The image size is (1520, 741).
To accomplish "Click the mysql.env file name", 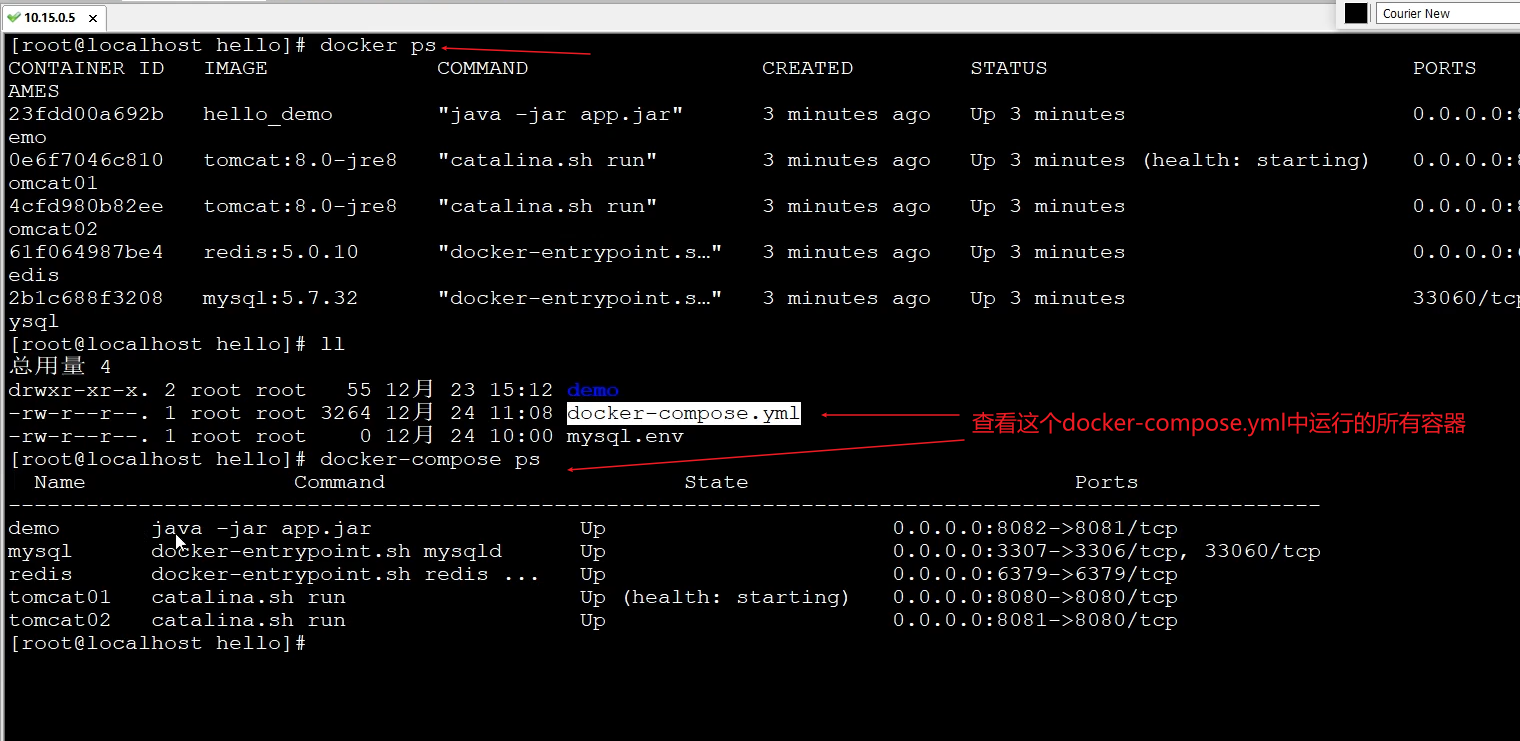I will coord(625,437).
